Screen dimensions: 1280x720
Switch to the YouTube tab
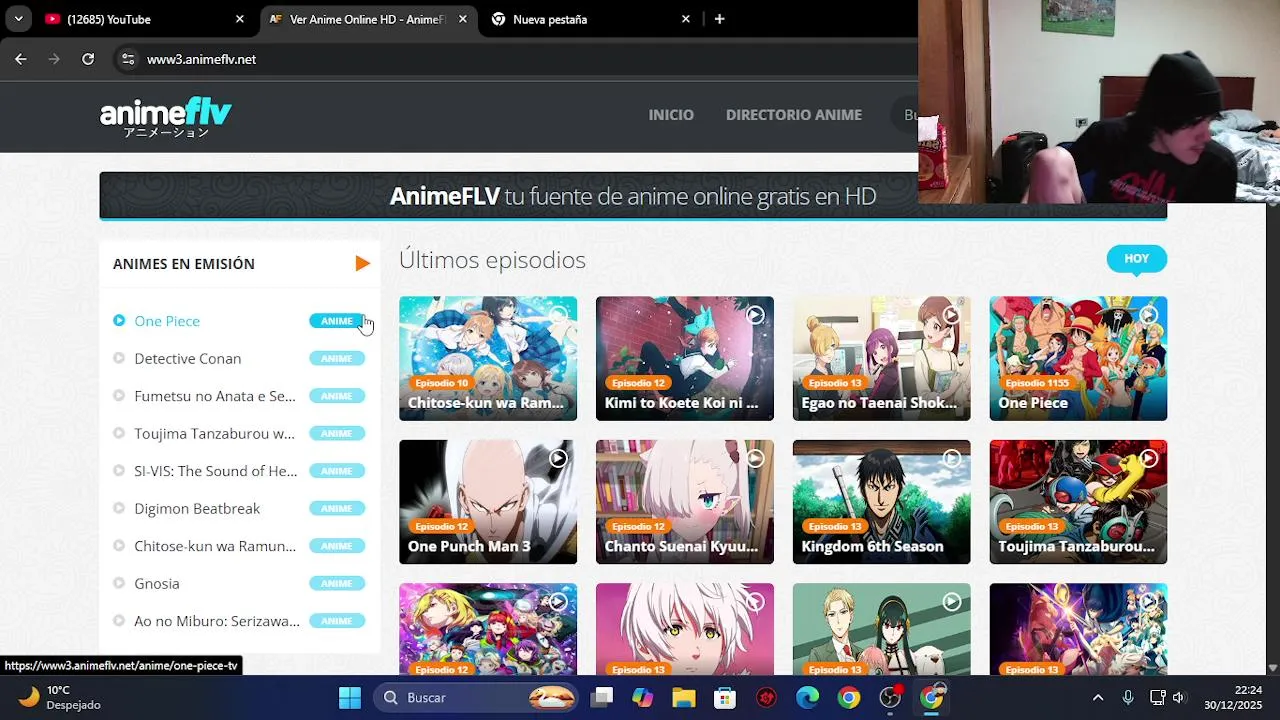coord(145,19)
